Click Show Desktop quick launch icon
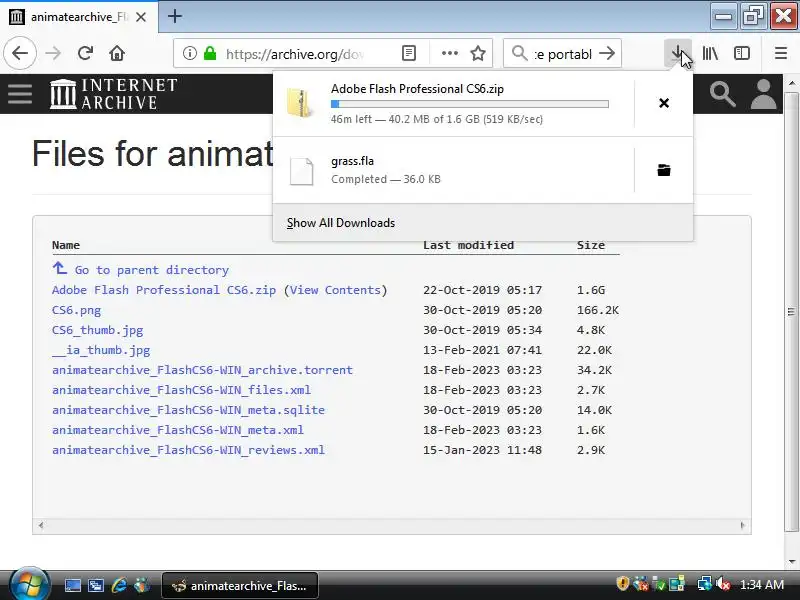Screen dimensions: 800x600 coord(72,585)
